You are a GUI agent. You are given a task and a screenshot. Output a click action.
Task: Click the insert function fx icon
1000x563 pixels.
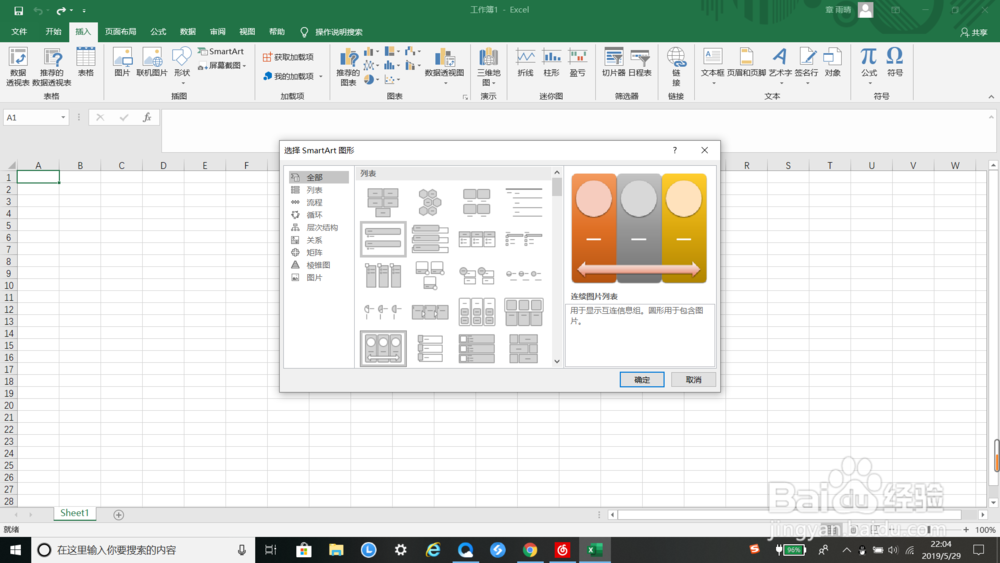(147, 117)
